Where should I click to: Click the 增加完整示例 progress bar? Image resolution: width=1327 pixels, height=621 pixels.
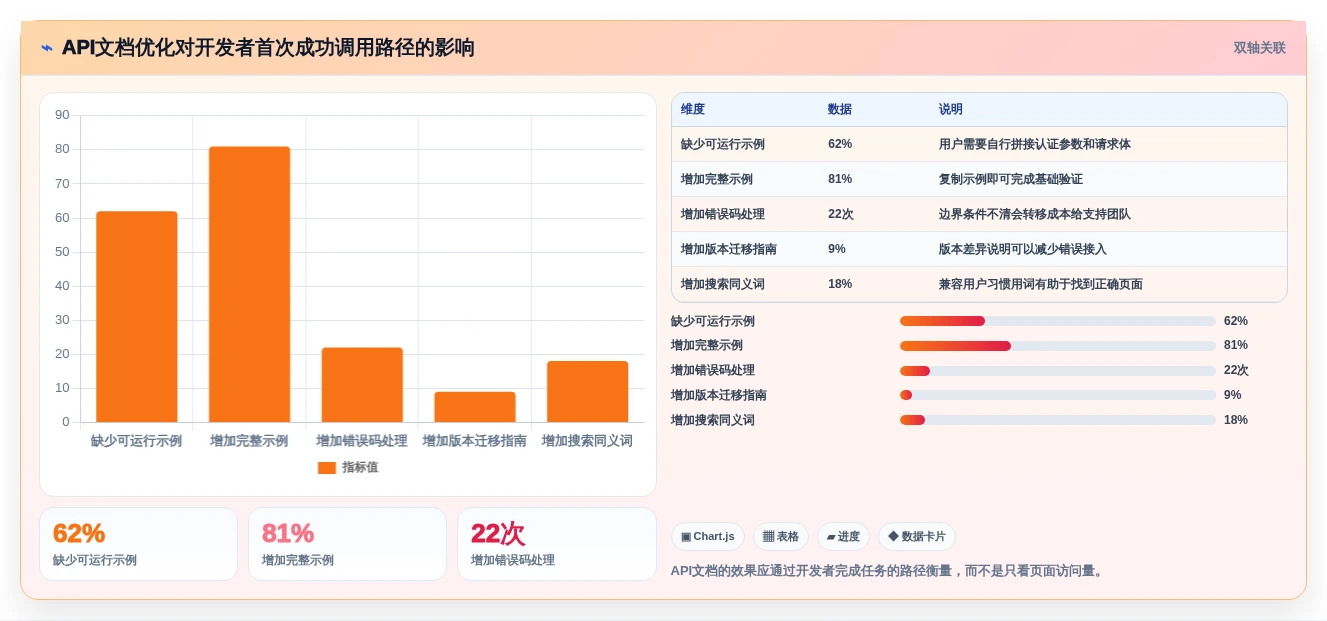[1058, 346]
